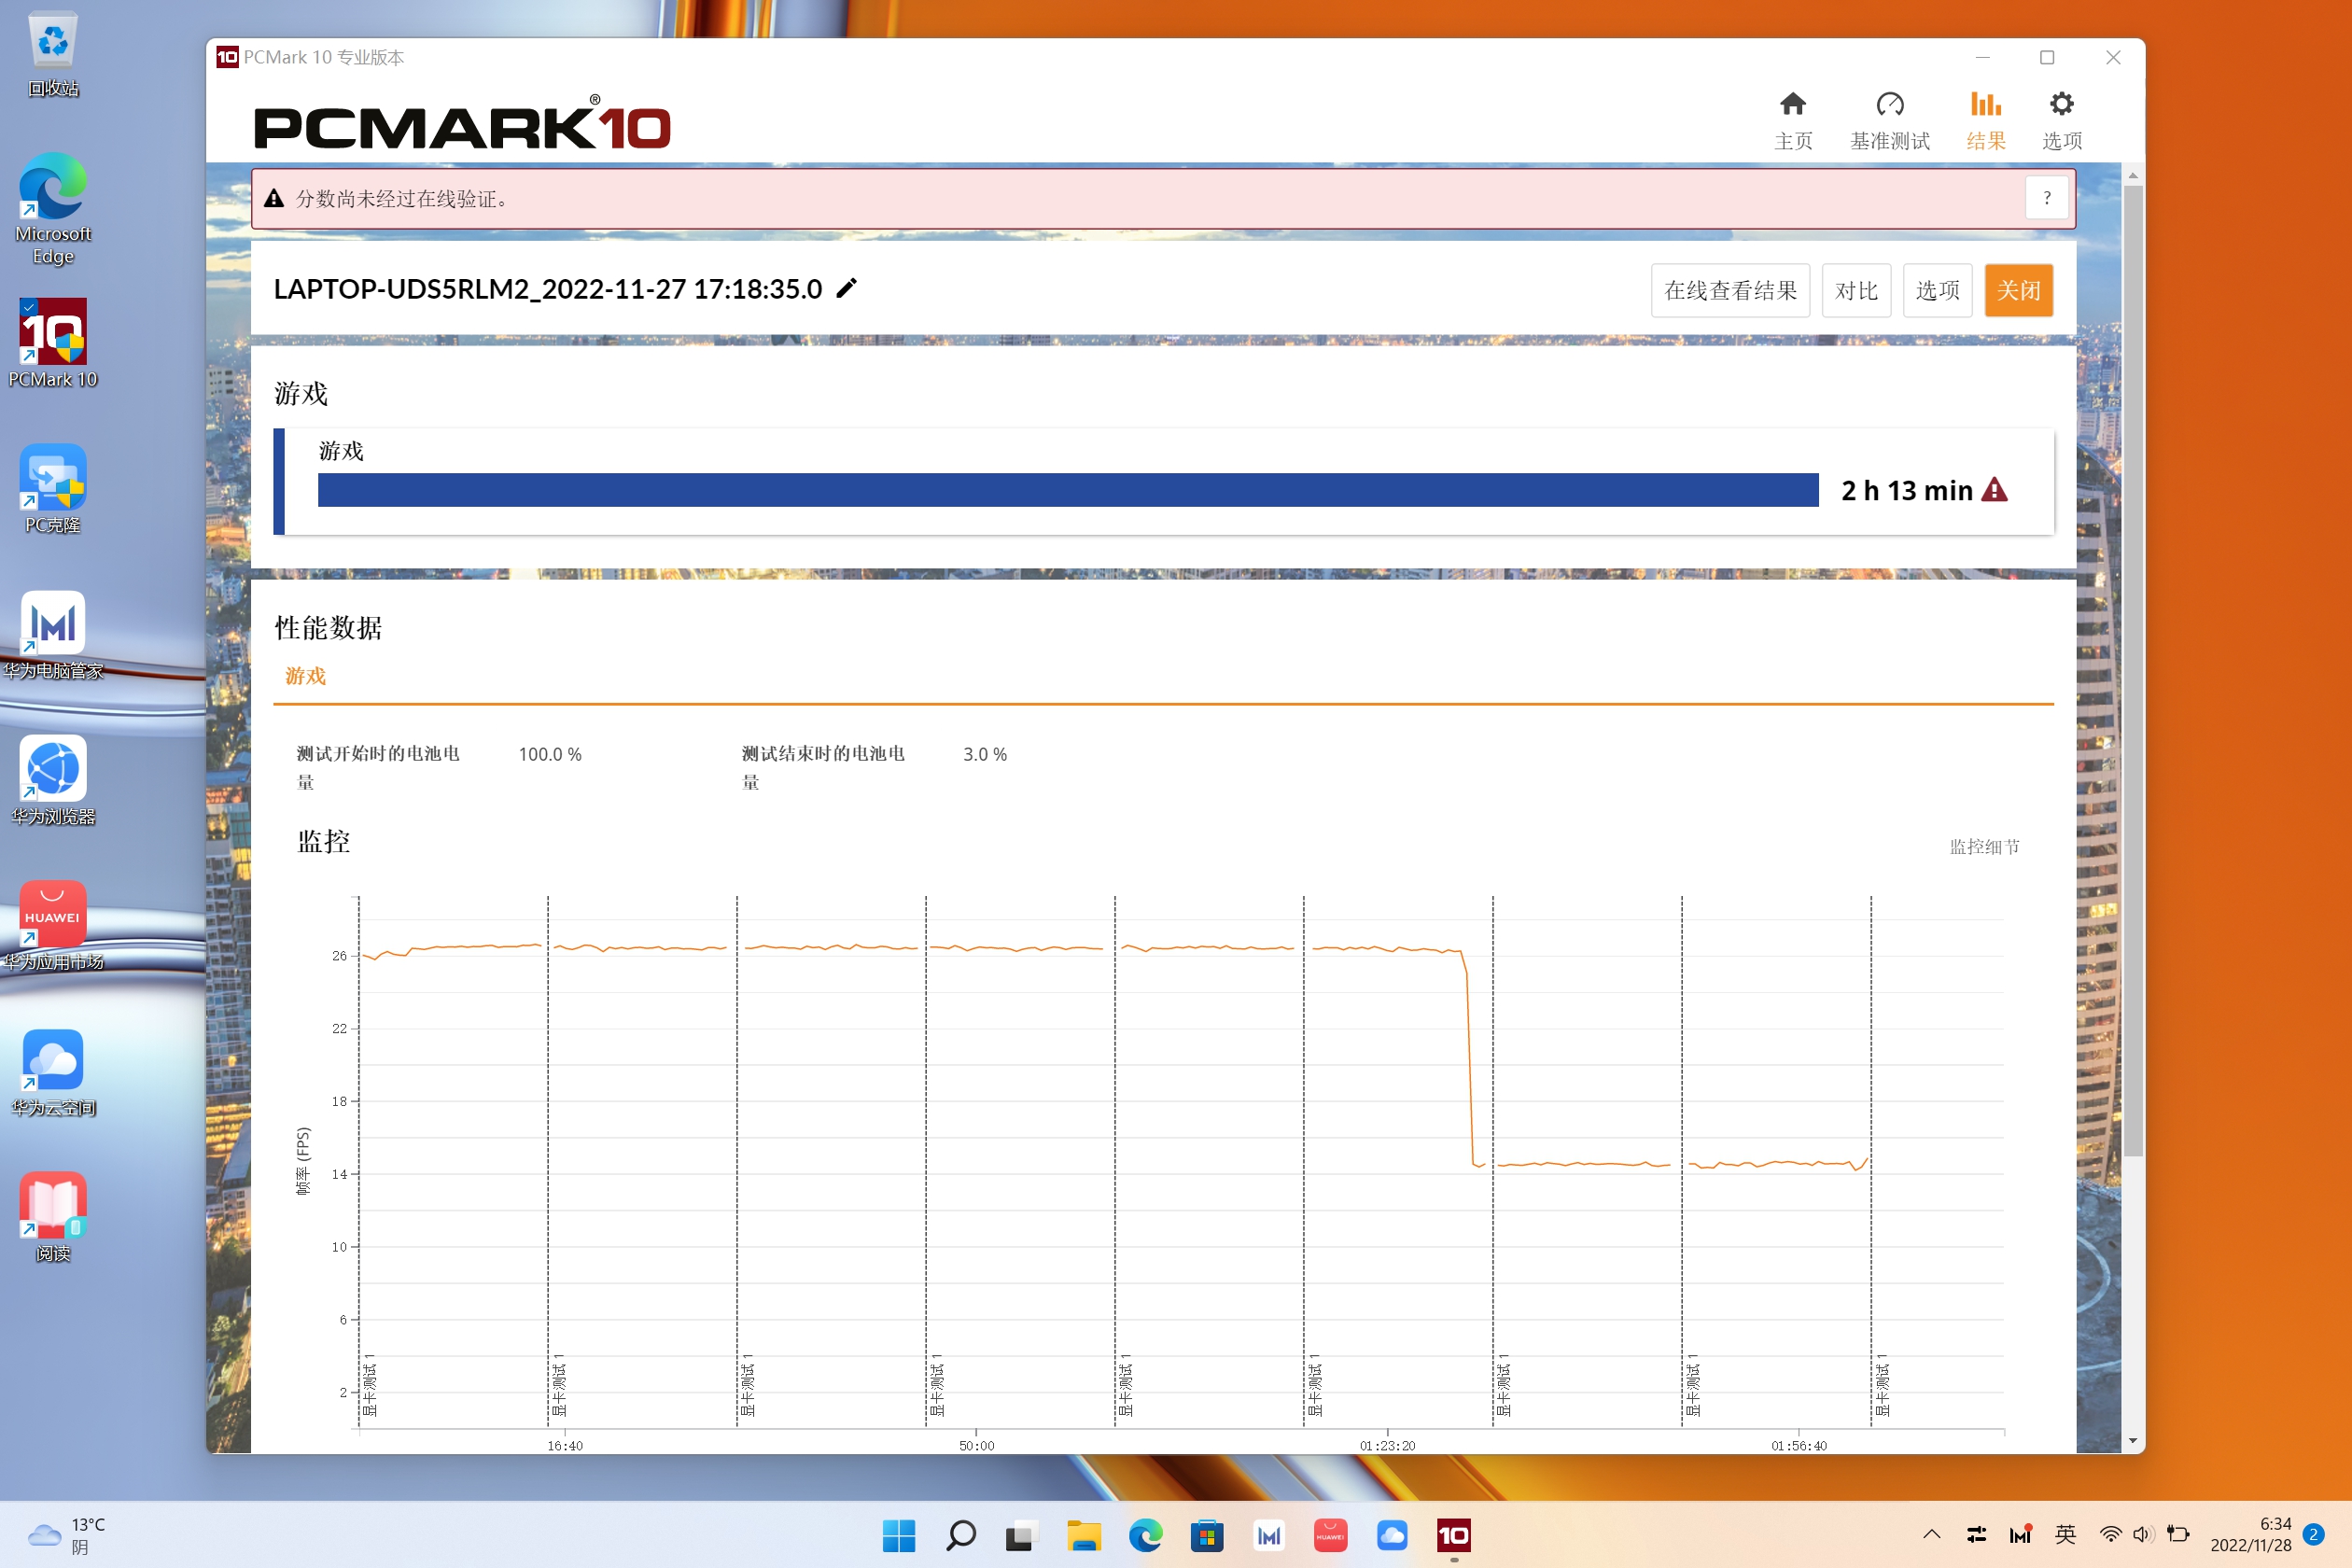Close the result with the orange 关闭 button
The width and height of the screenshot is (2352, 1568).
click(2019, 290)
